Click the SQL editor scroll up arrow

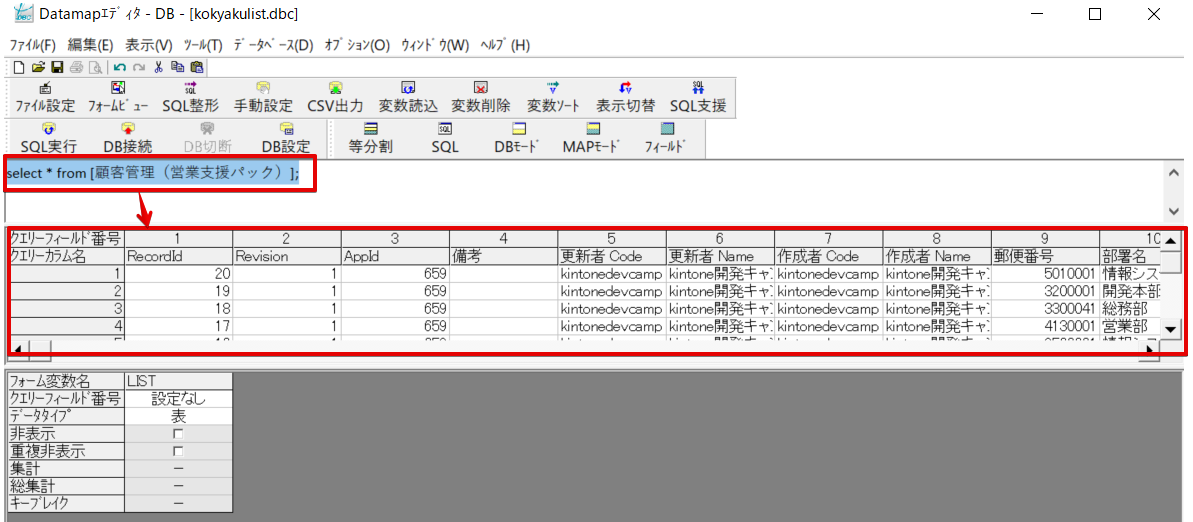pos(1174,172)
